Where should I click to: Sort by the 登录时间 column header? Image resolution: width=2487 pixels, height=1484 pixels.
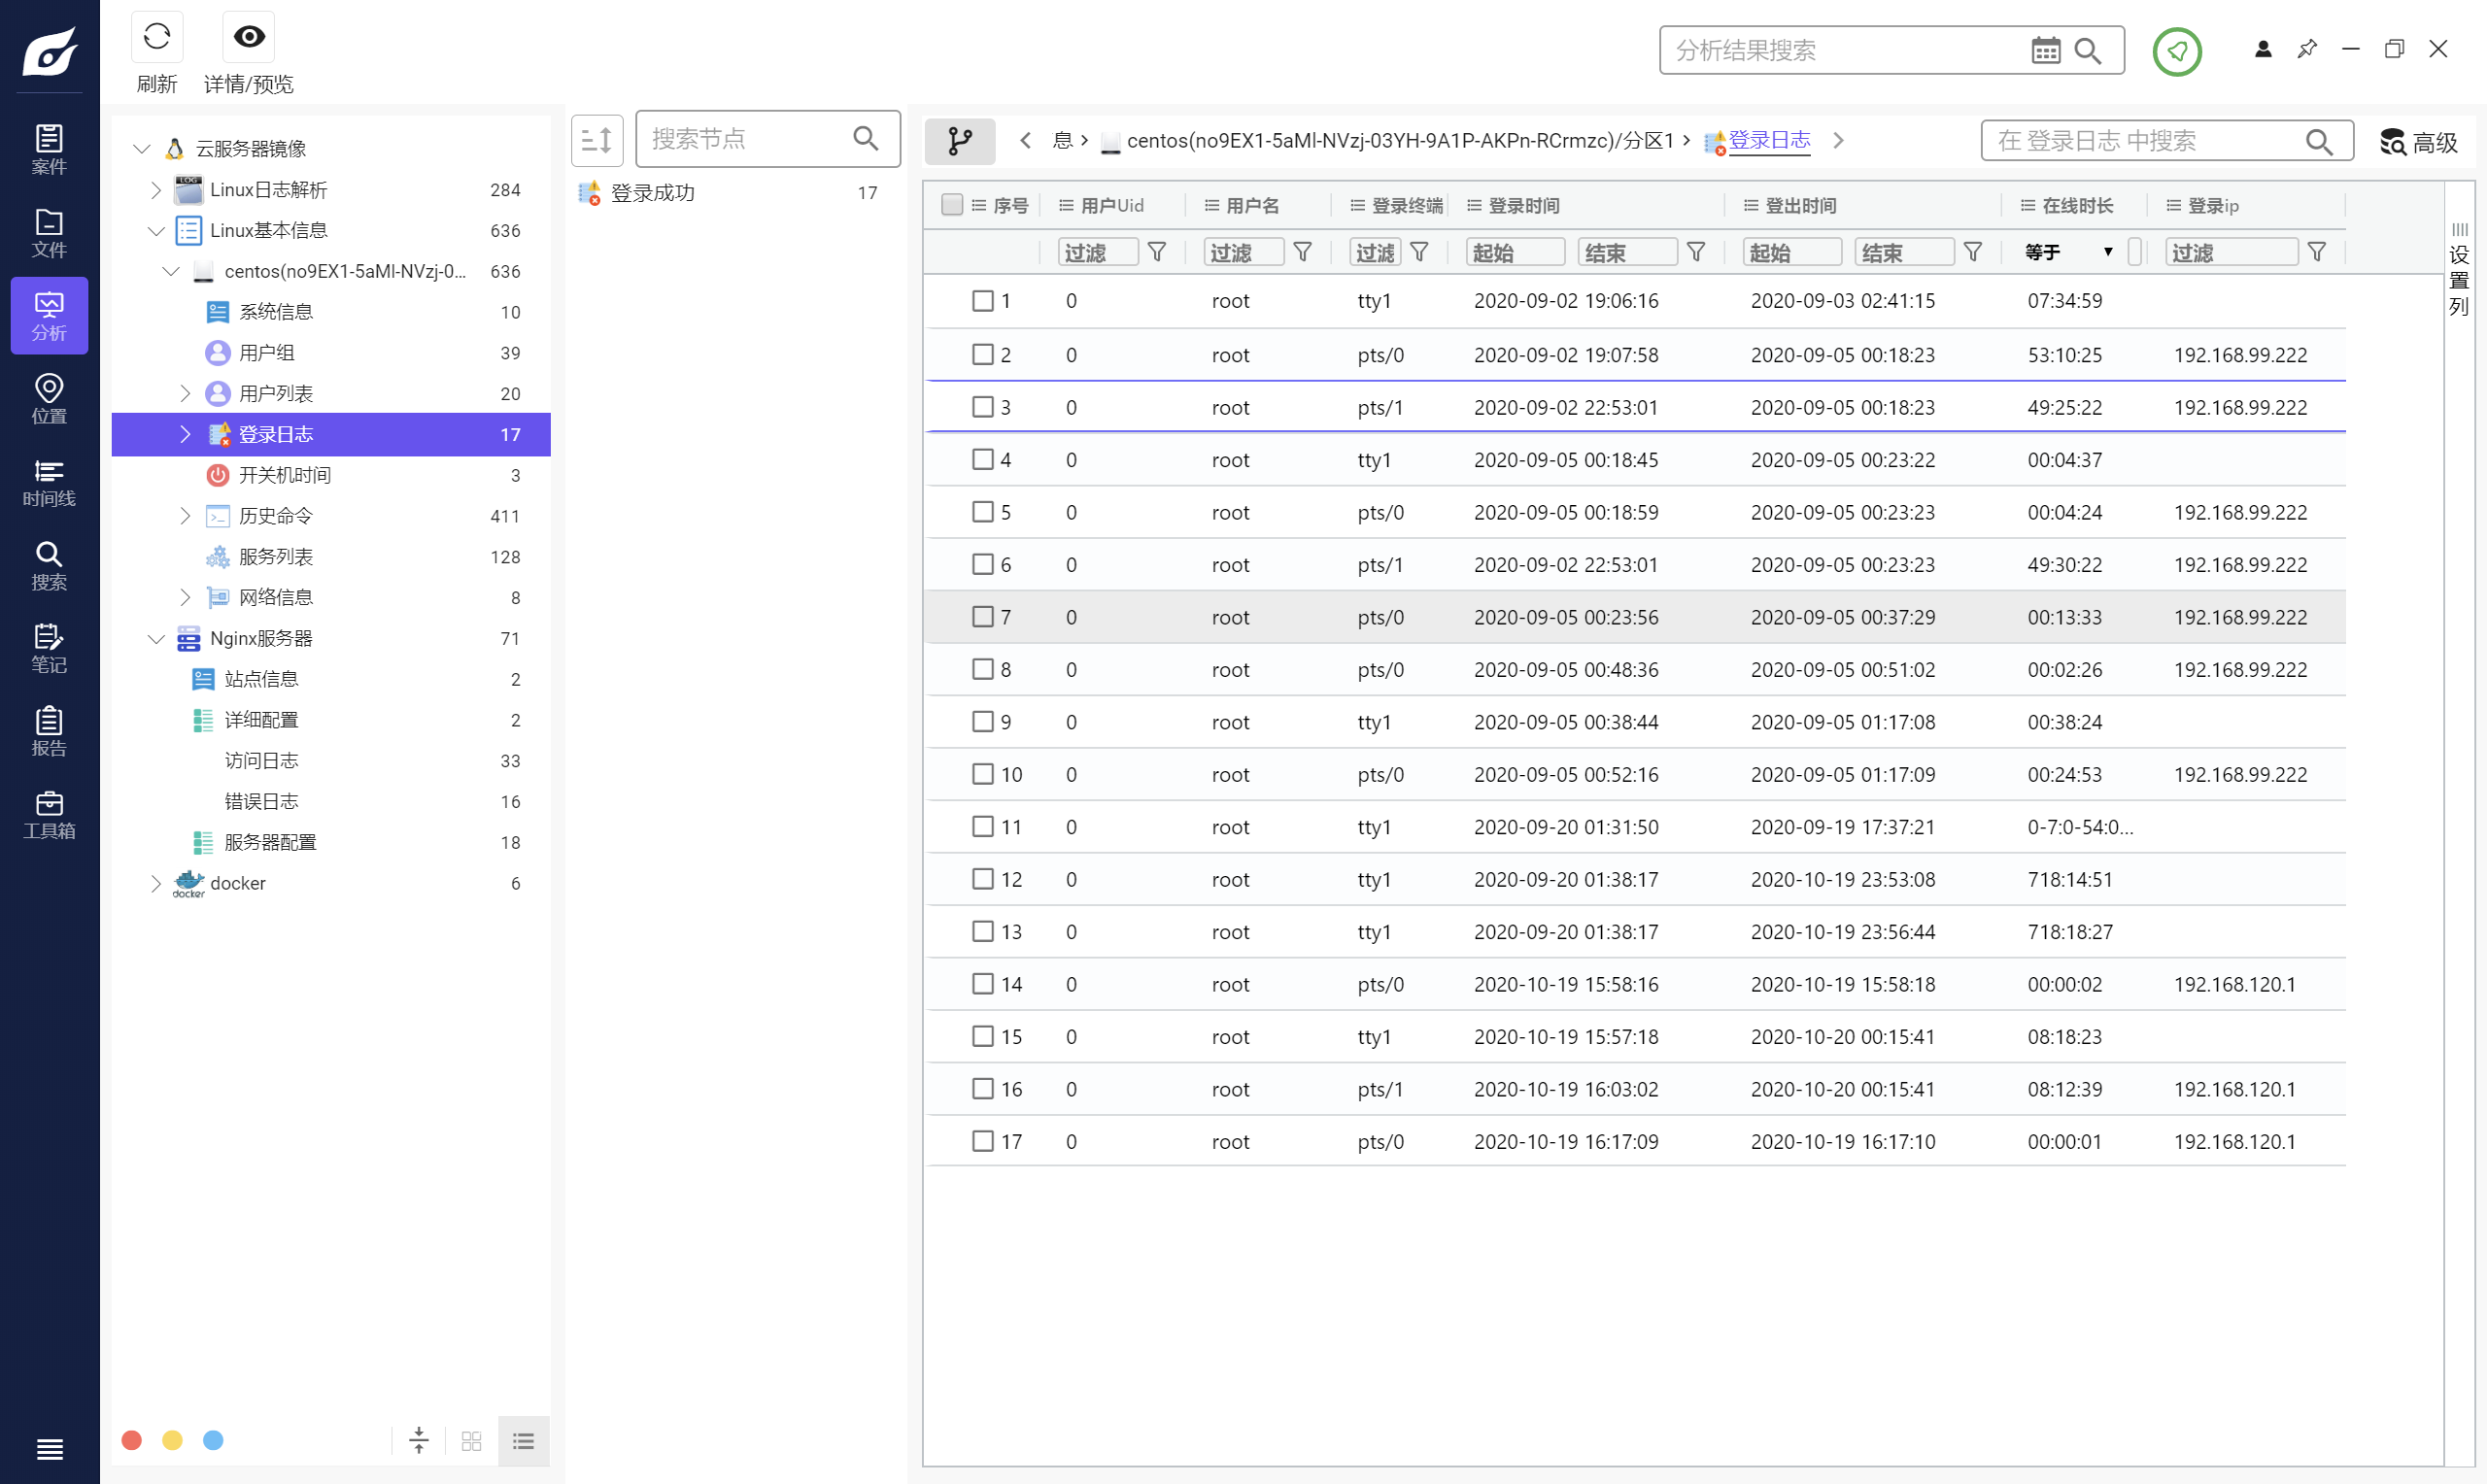(x=1524, y=205)
